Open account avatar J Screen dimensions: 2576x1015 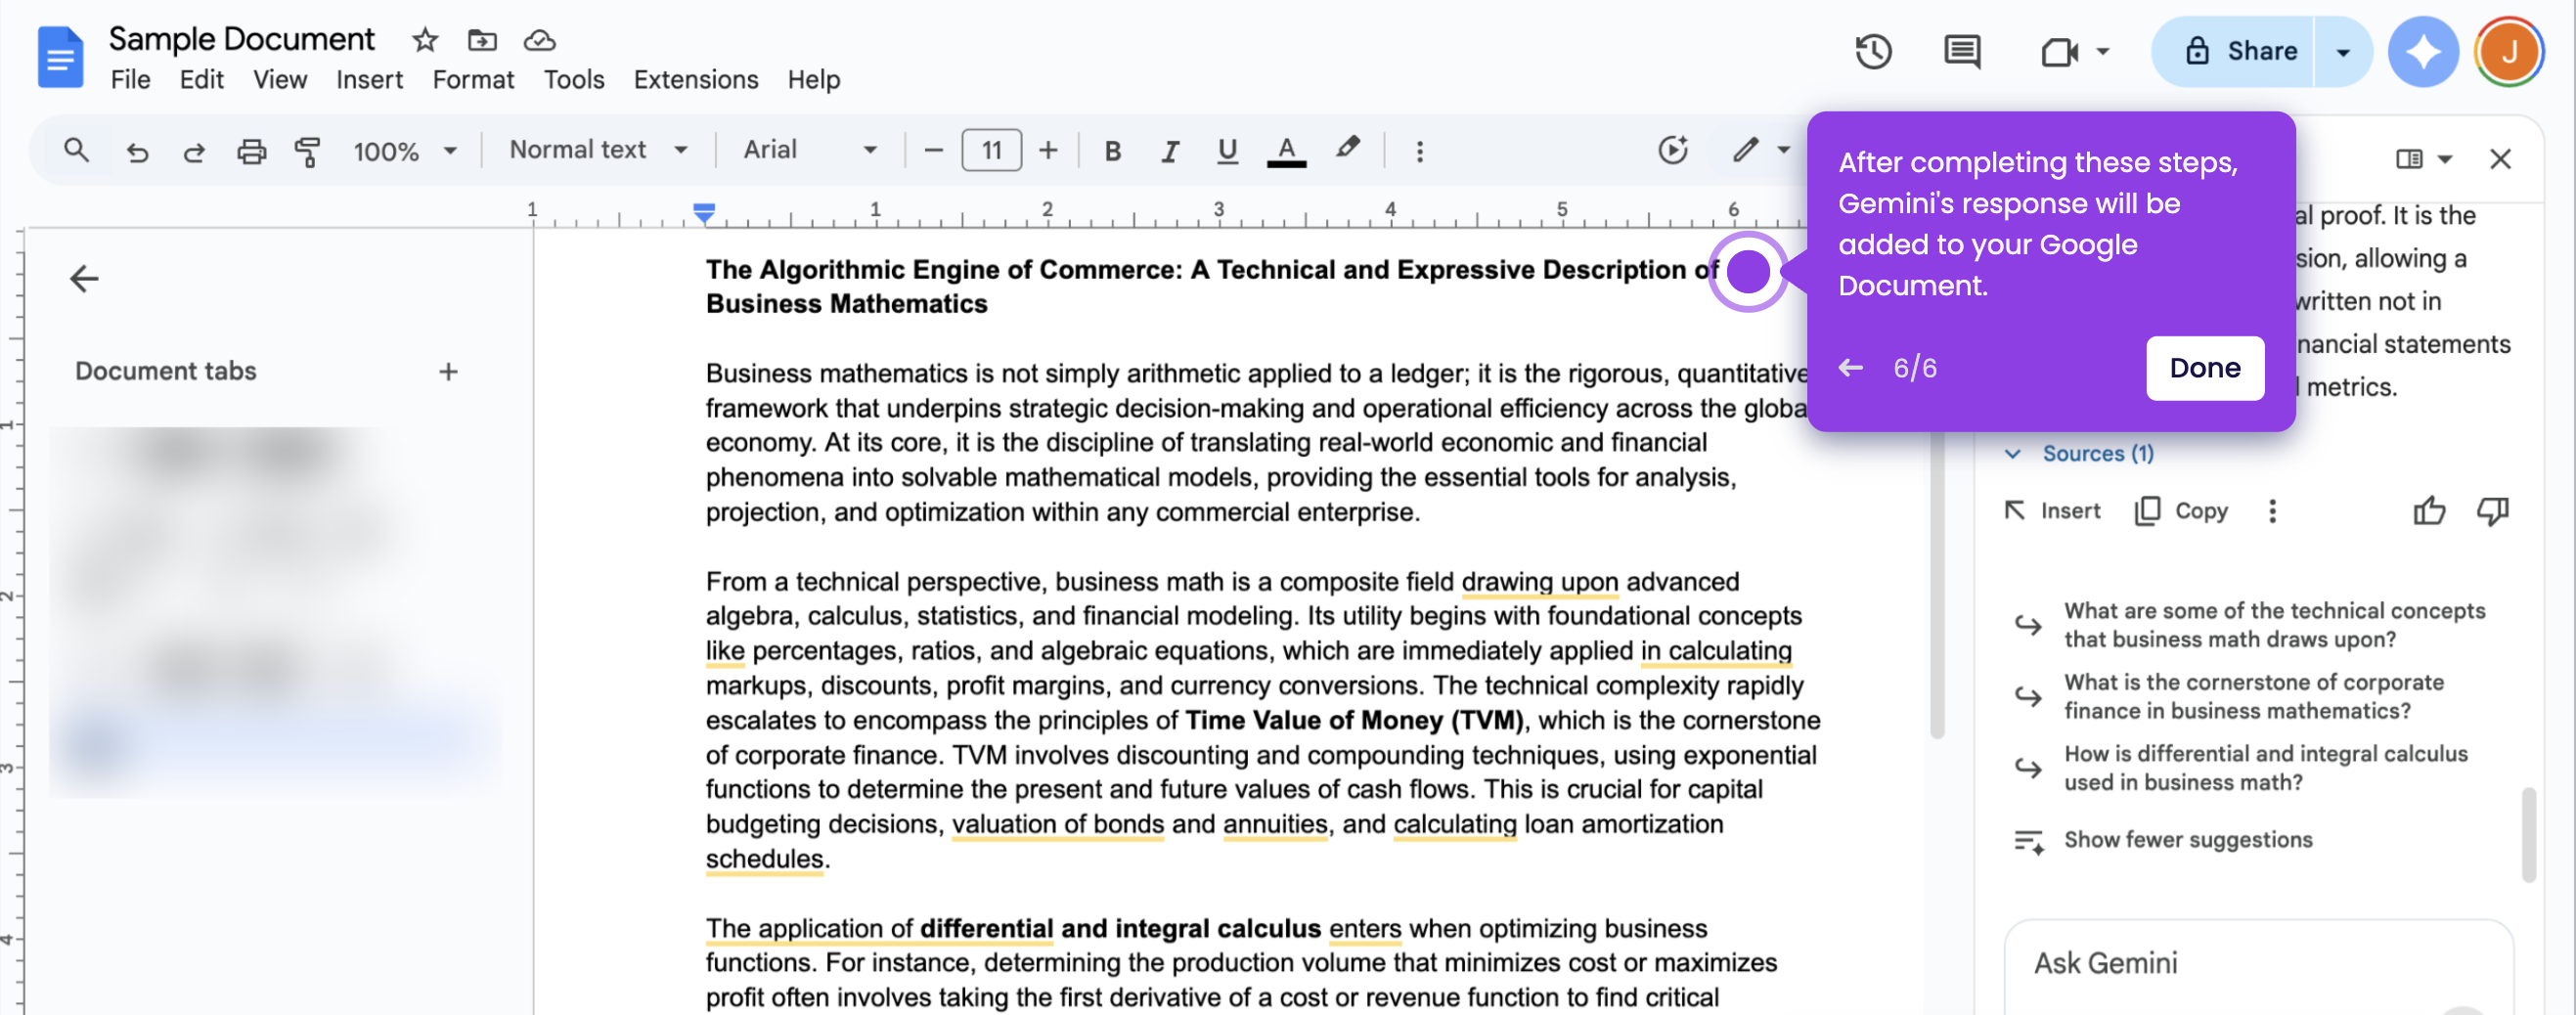2508,51
